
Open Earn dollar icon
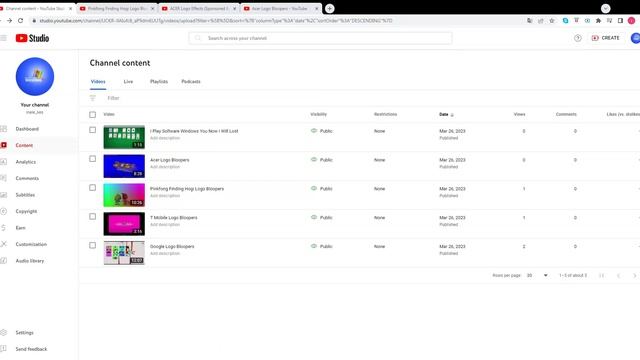pyautogui.click(x=4, y=228)
